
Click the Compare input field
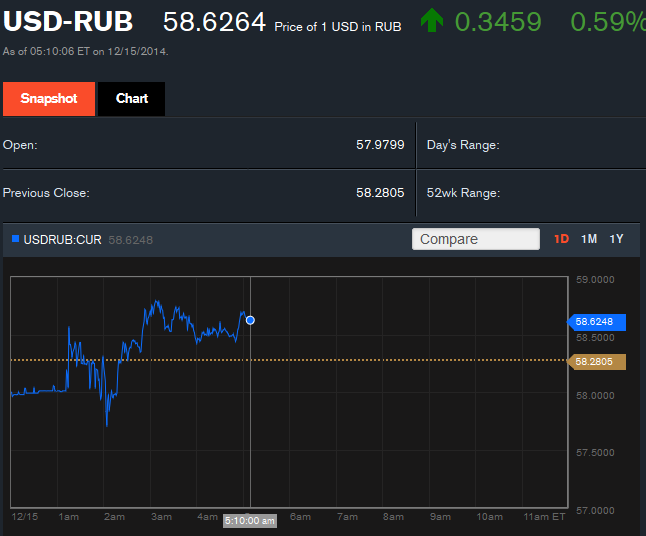476,239
